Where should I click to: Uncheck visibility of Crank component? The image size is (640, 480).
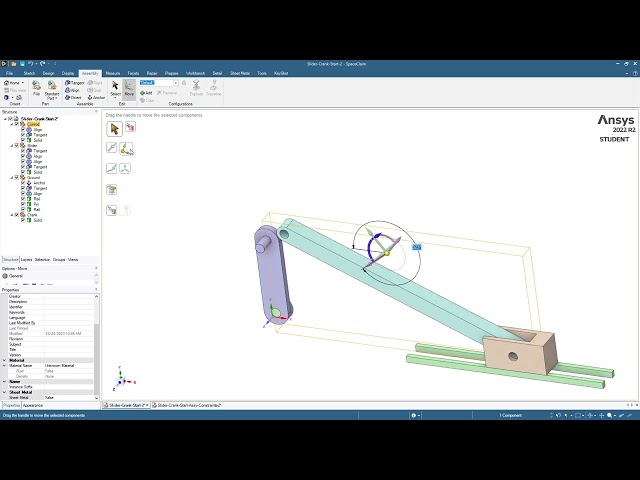pyautogui.click(x=17, y=215)
